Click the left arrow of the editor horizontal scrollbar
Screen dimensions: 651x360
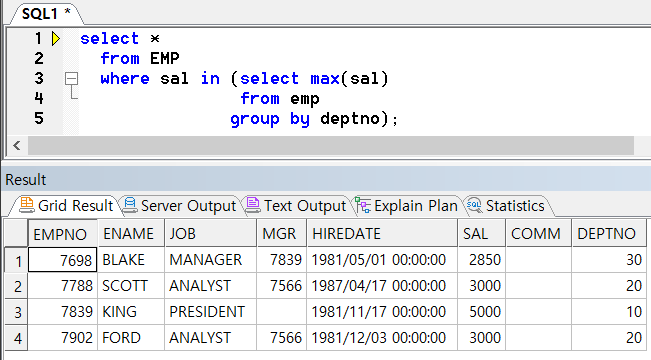(x=17, y=145)
